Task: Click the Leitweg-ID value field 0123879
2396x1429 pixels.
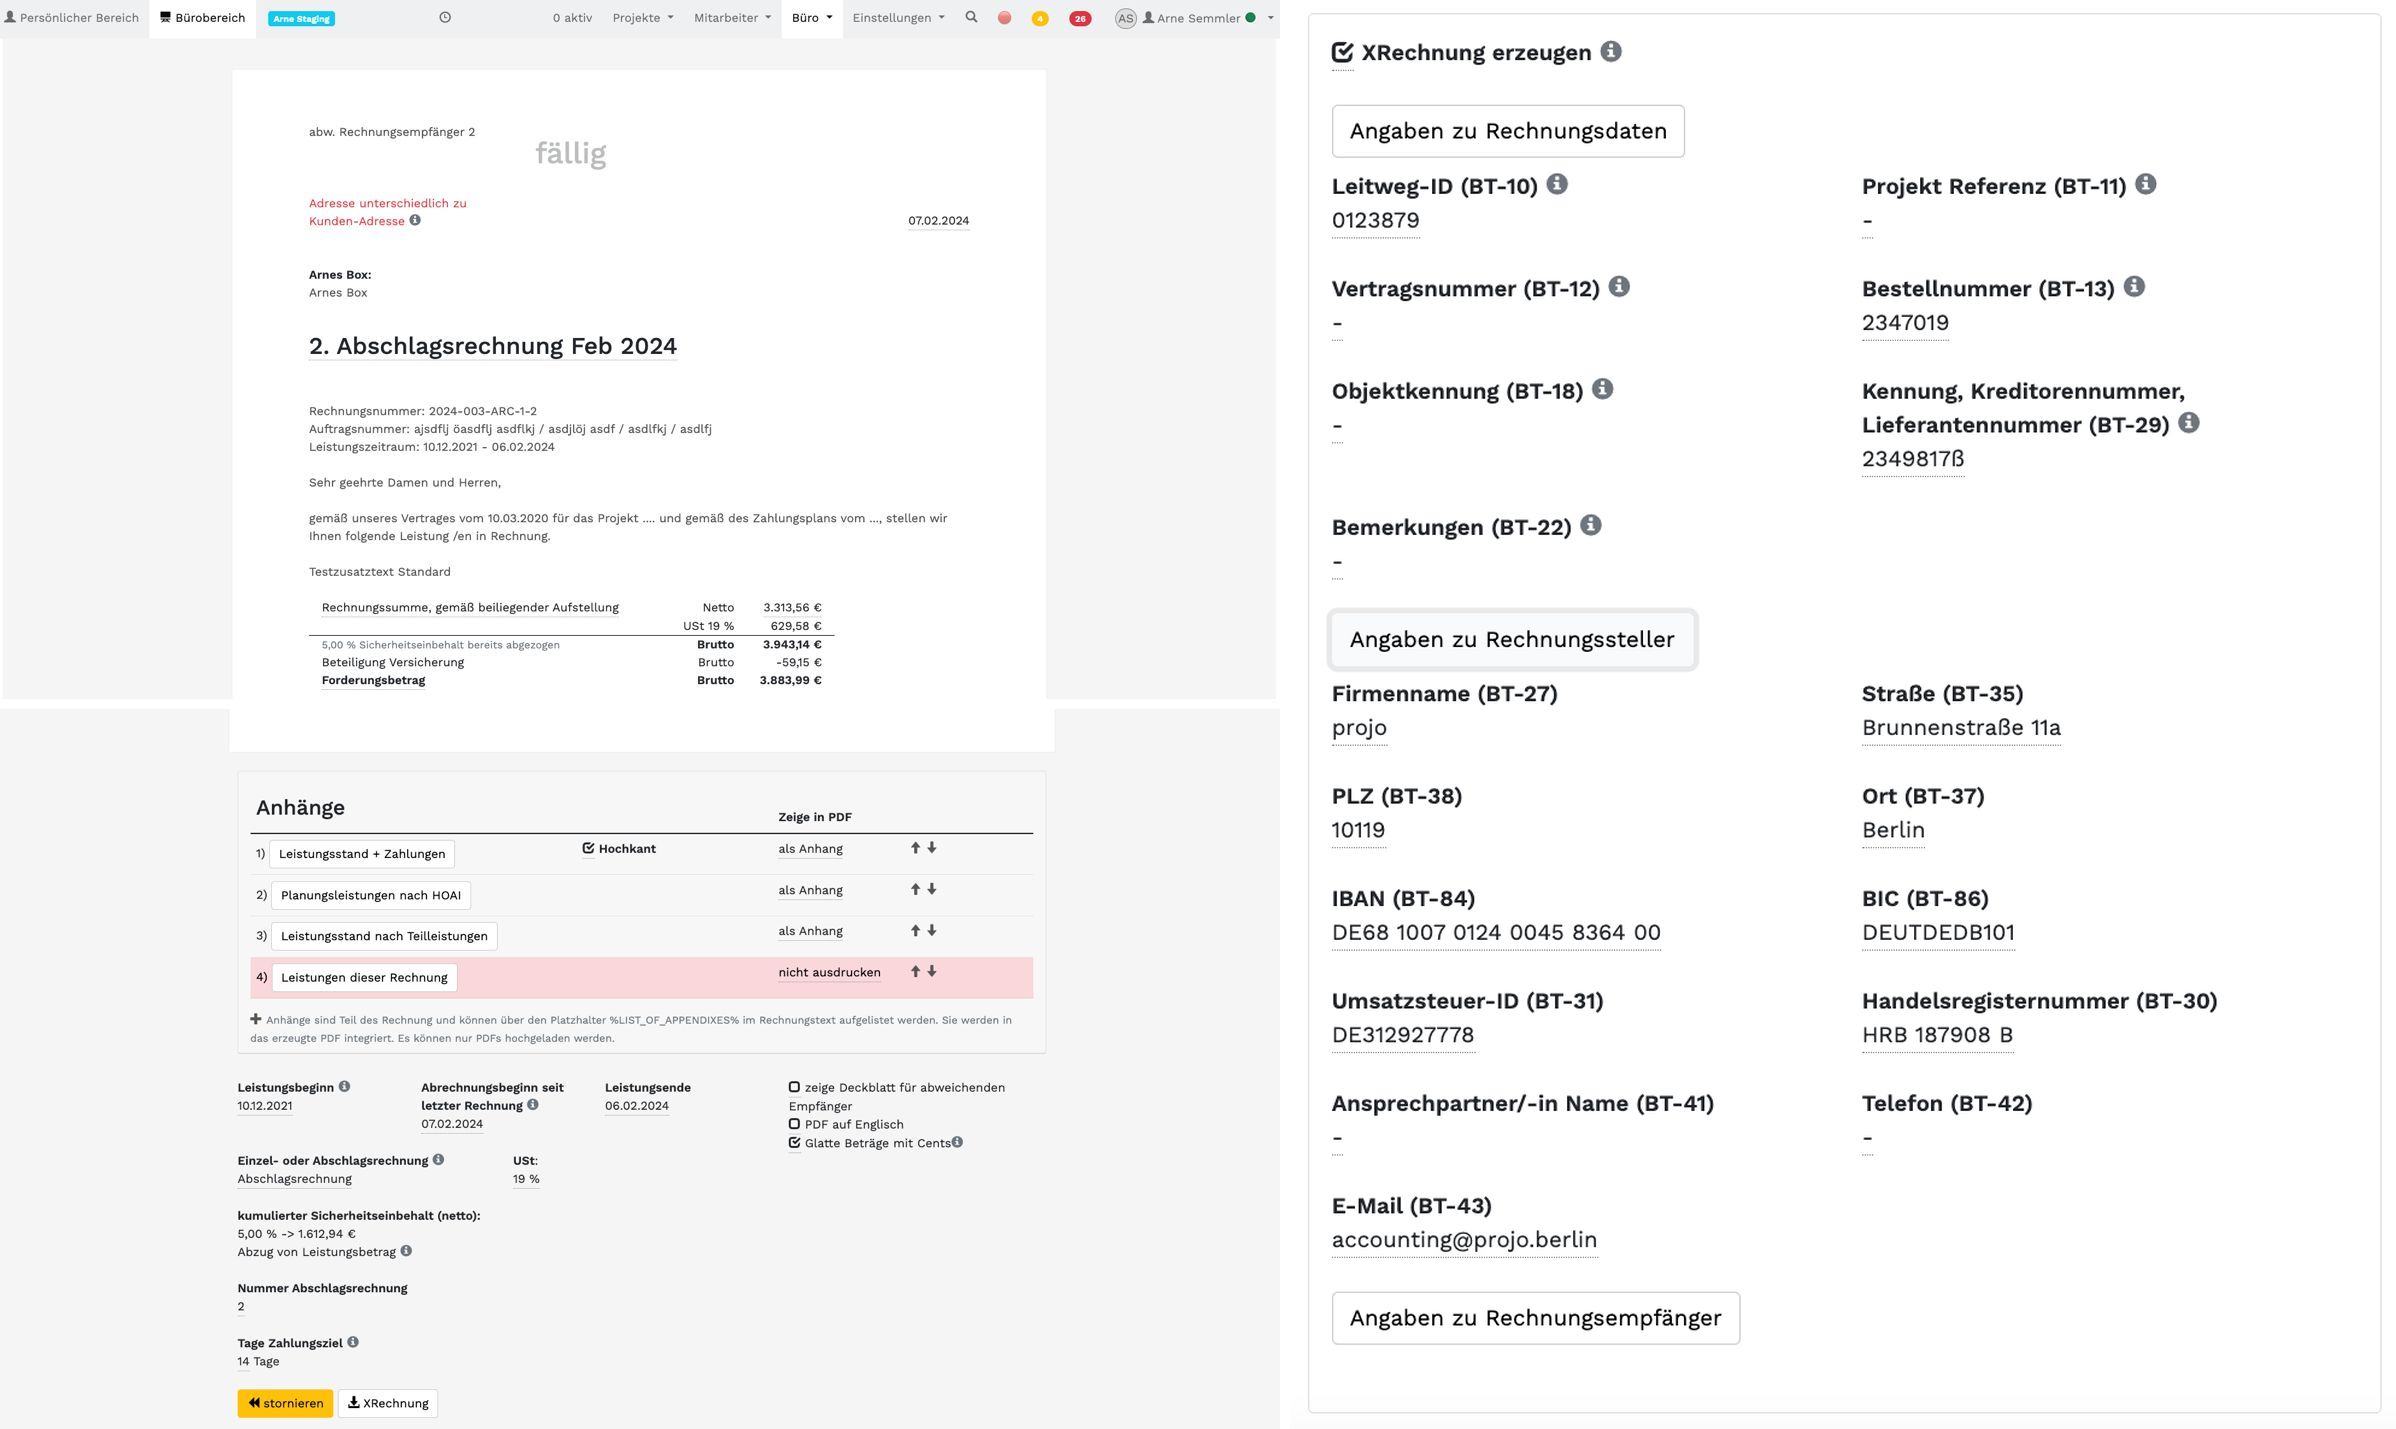Action: point(1375,219)
